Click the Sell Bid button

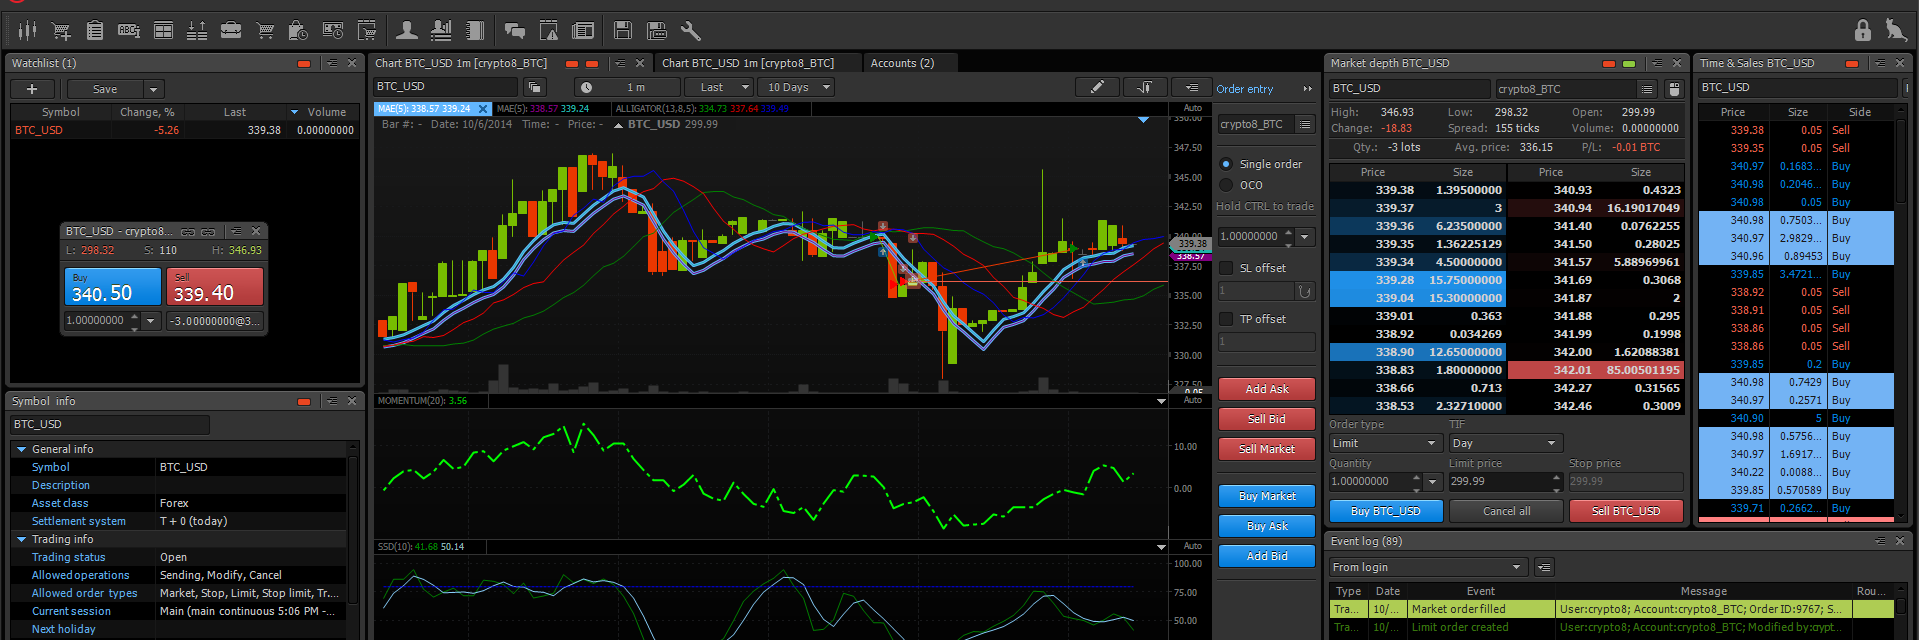(1266, 419)
